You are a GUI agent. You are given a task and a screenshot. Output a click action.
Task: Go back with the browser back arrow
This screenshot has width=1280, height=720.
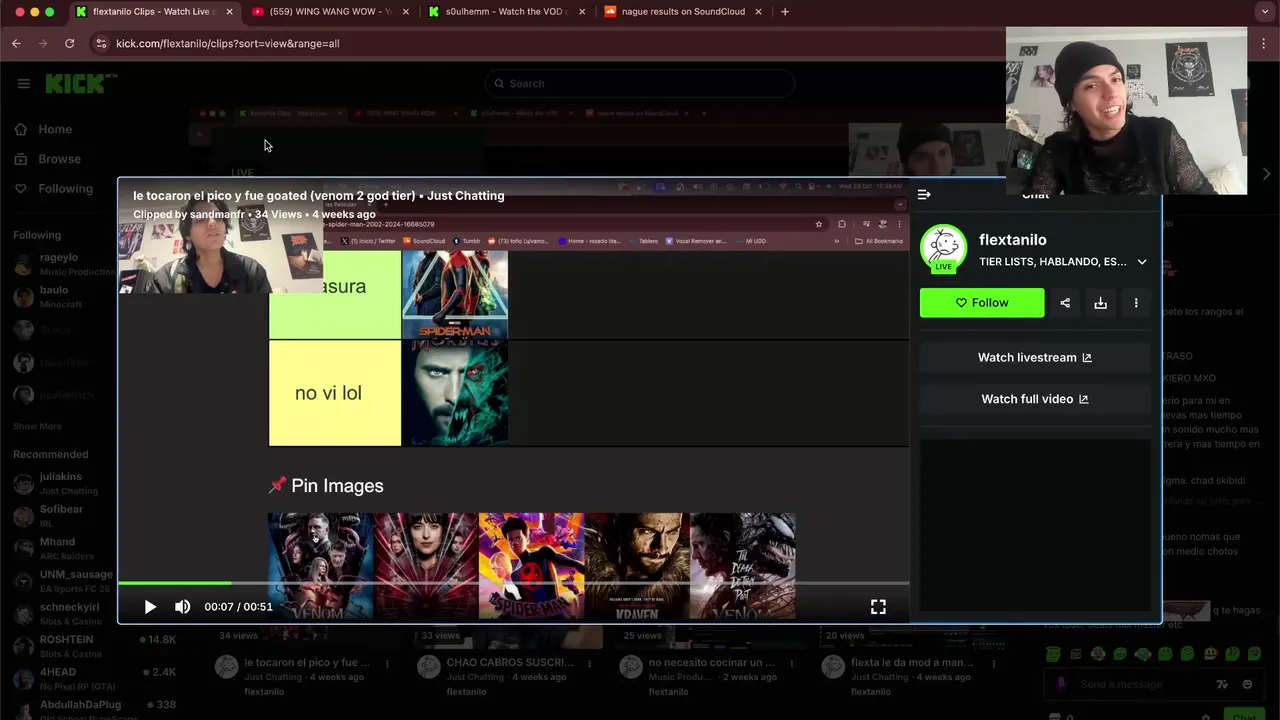point(16,43)
